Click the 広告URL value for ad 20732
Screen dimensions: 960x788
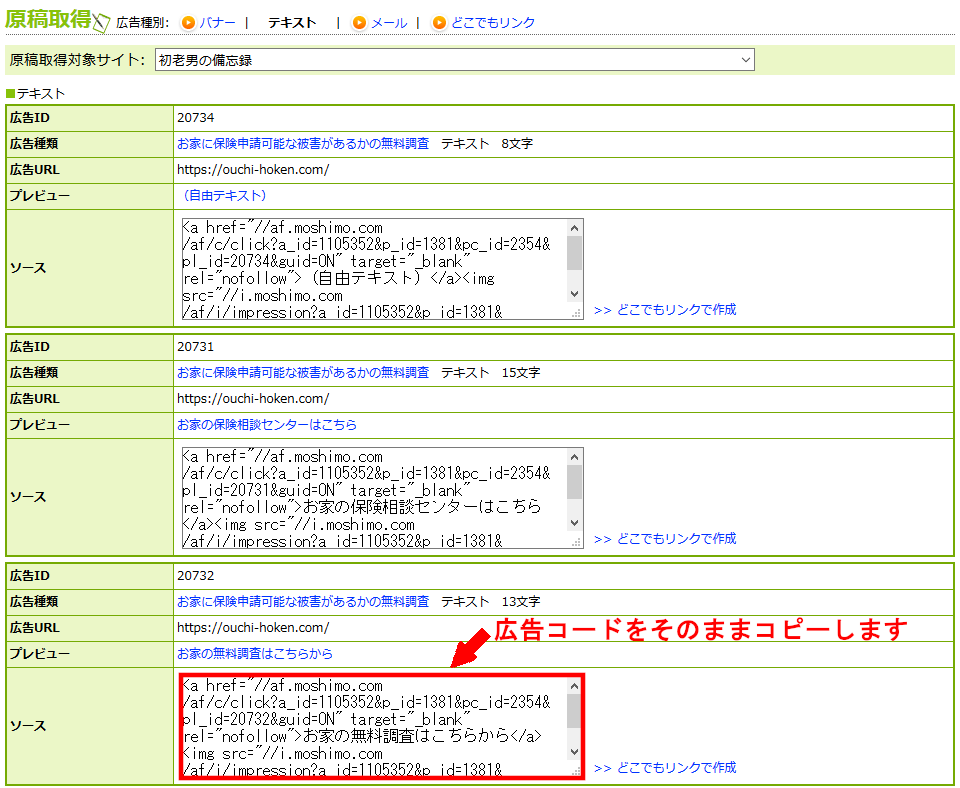pyautogui.click(x=253, y=628)
